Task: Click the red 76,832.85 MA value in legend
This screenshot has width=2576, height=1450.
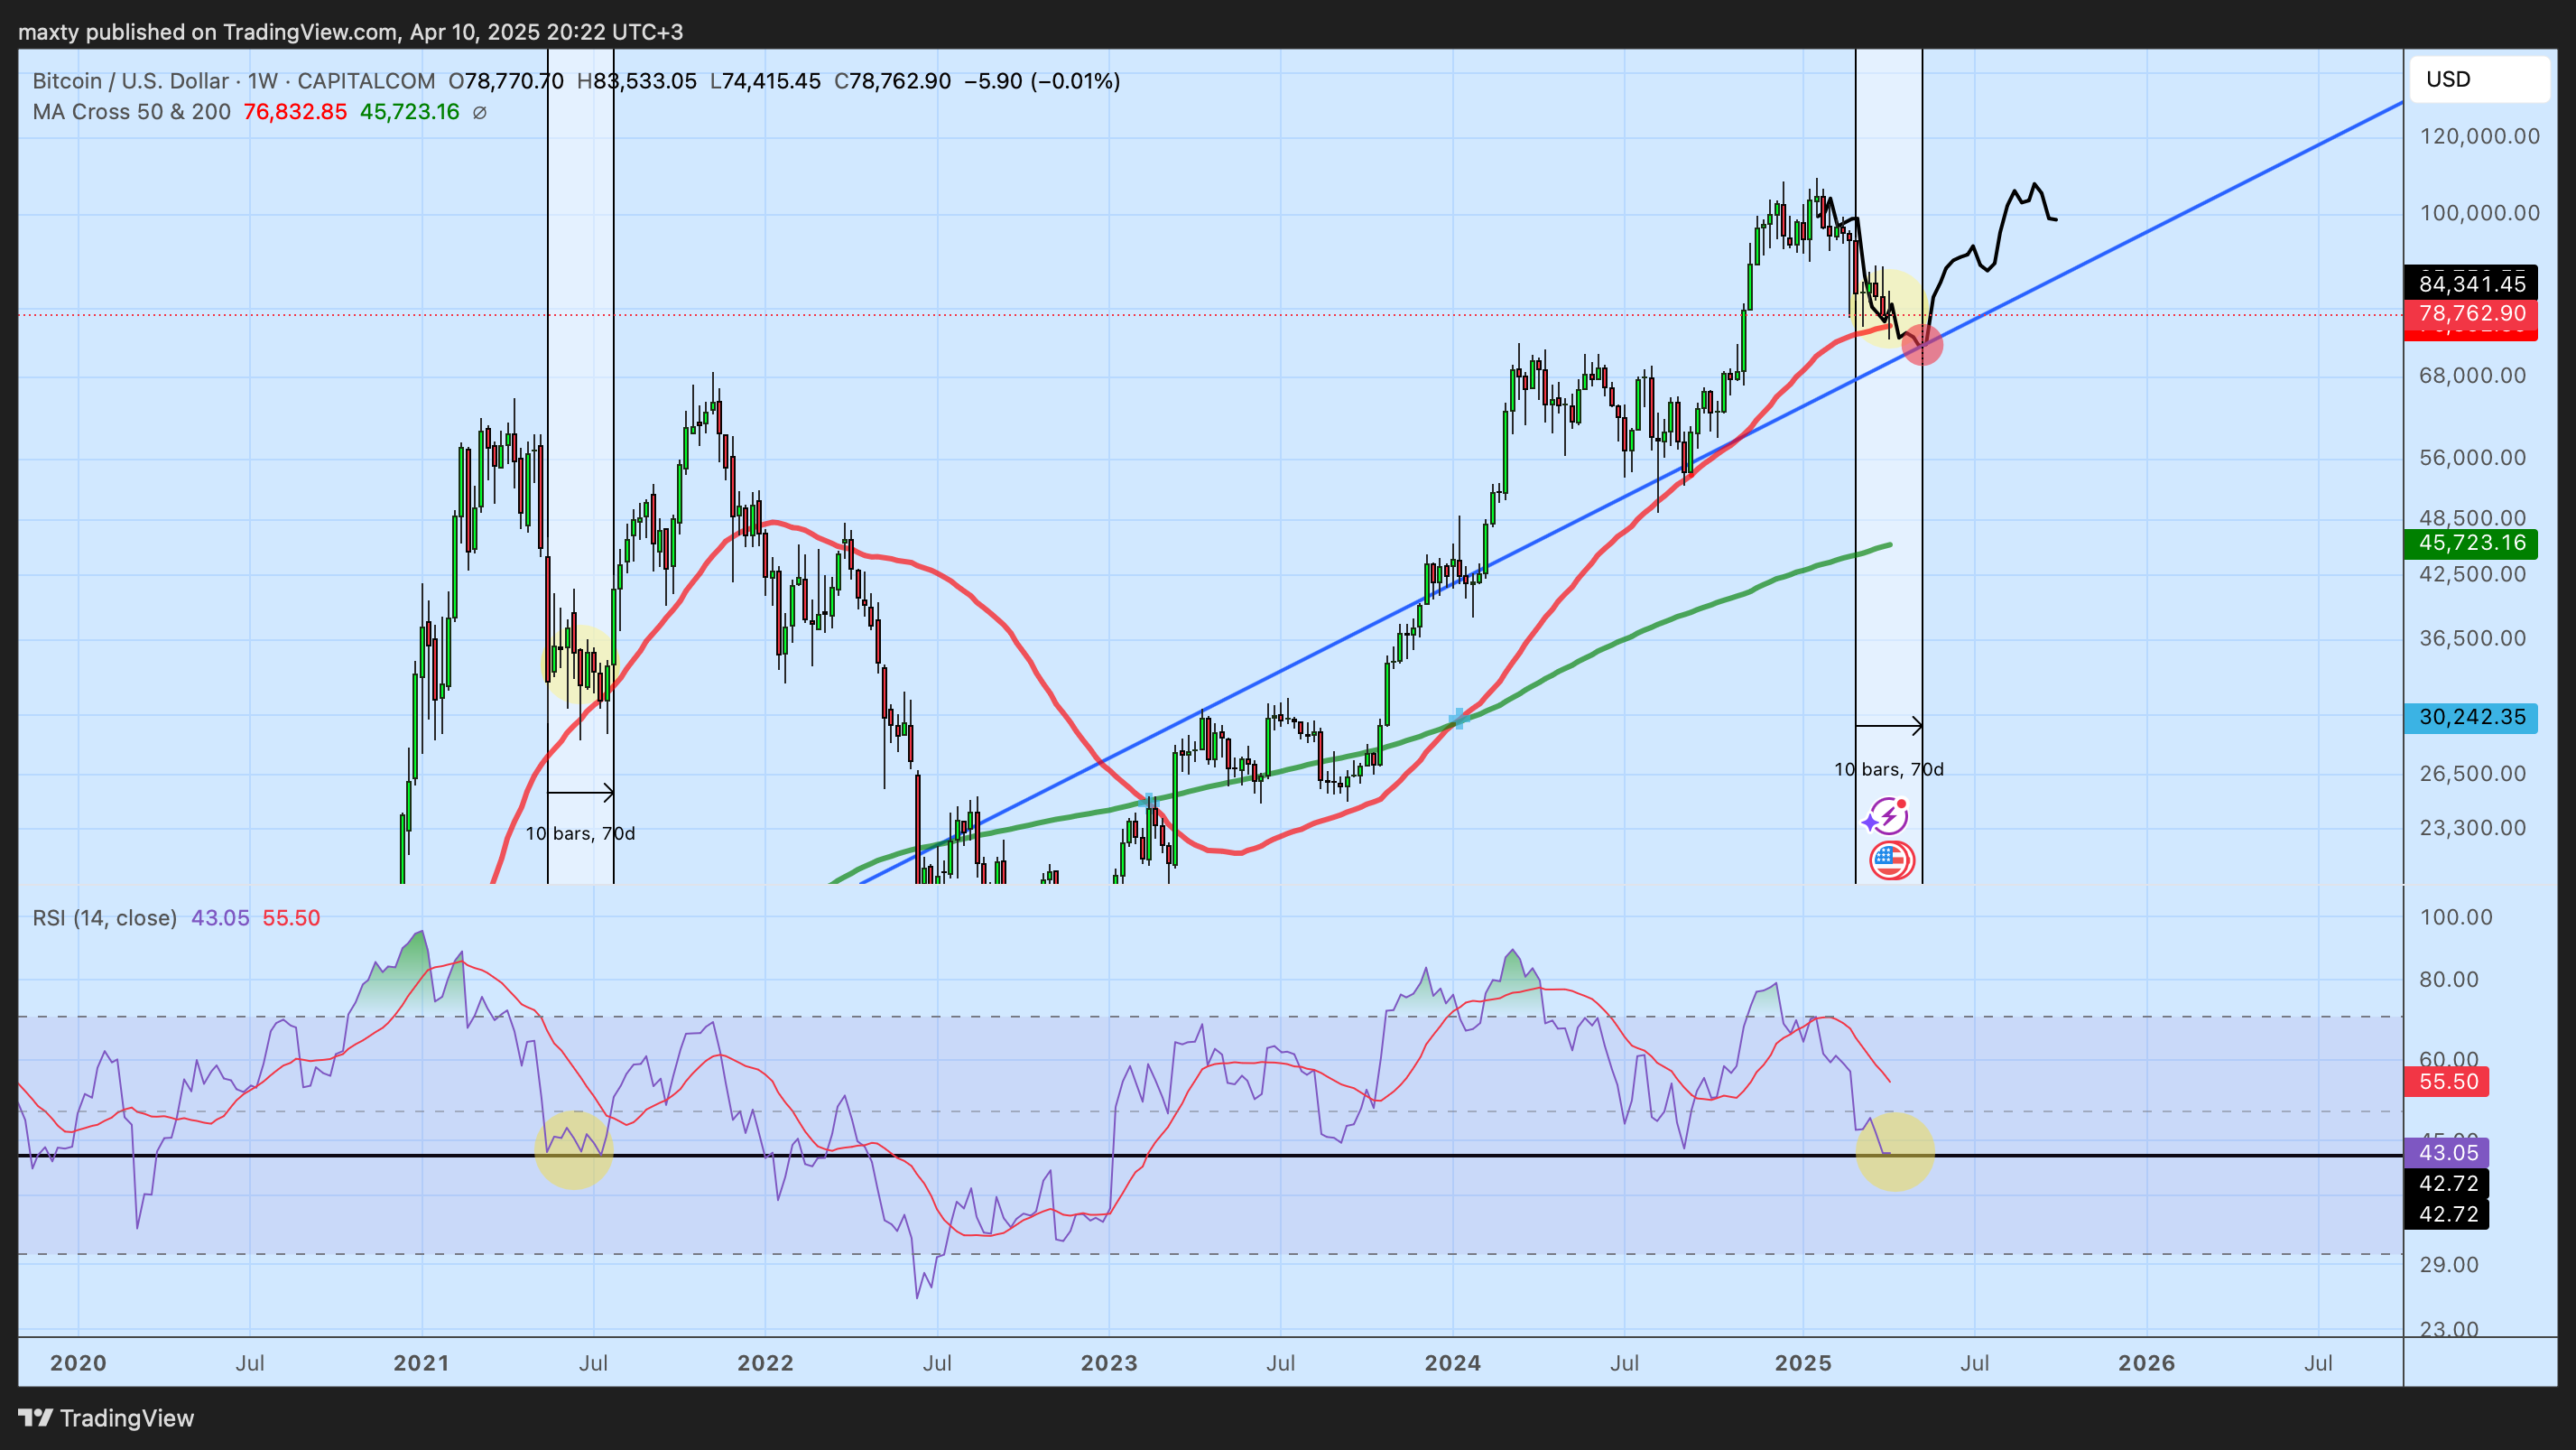Action: click(295, 112)
